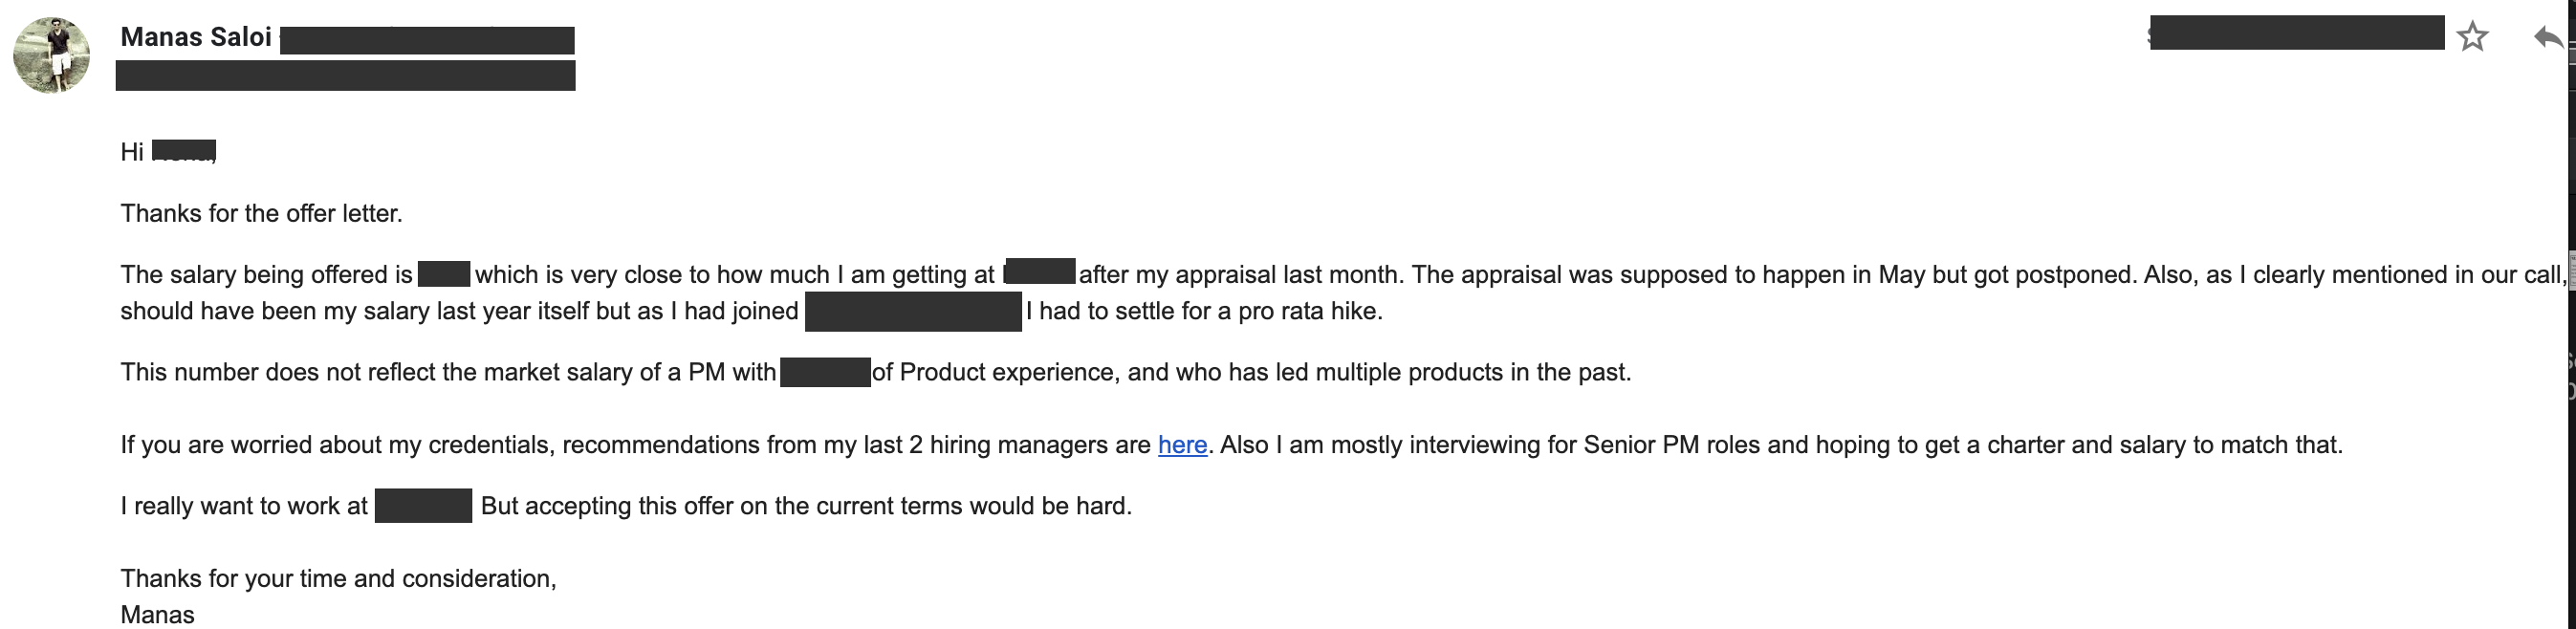Click the "Manas" signature at bottom
This screenshot has width=2576, height=629.
pyautogui.click(x=157, y=615)
